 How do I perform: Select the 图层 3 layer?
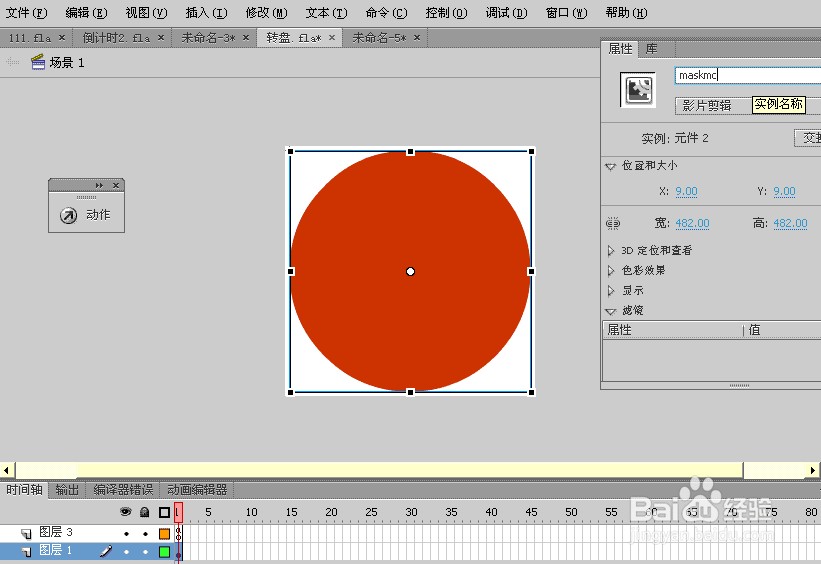click(x=56, y=533)
